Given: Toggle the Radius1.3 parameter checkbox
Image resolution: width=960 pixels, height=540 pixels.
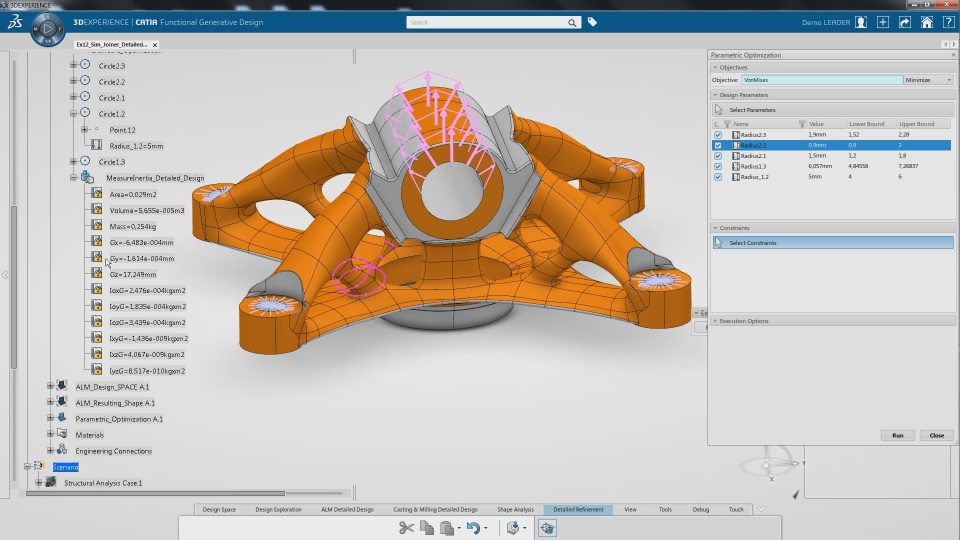Looking at the screenshot, I should [718, 166].
